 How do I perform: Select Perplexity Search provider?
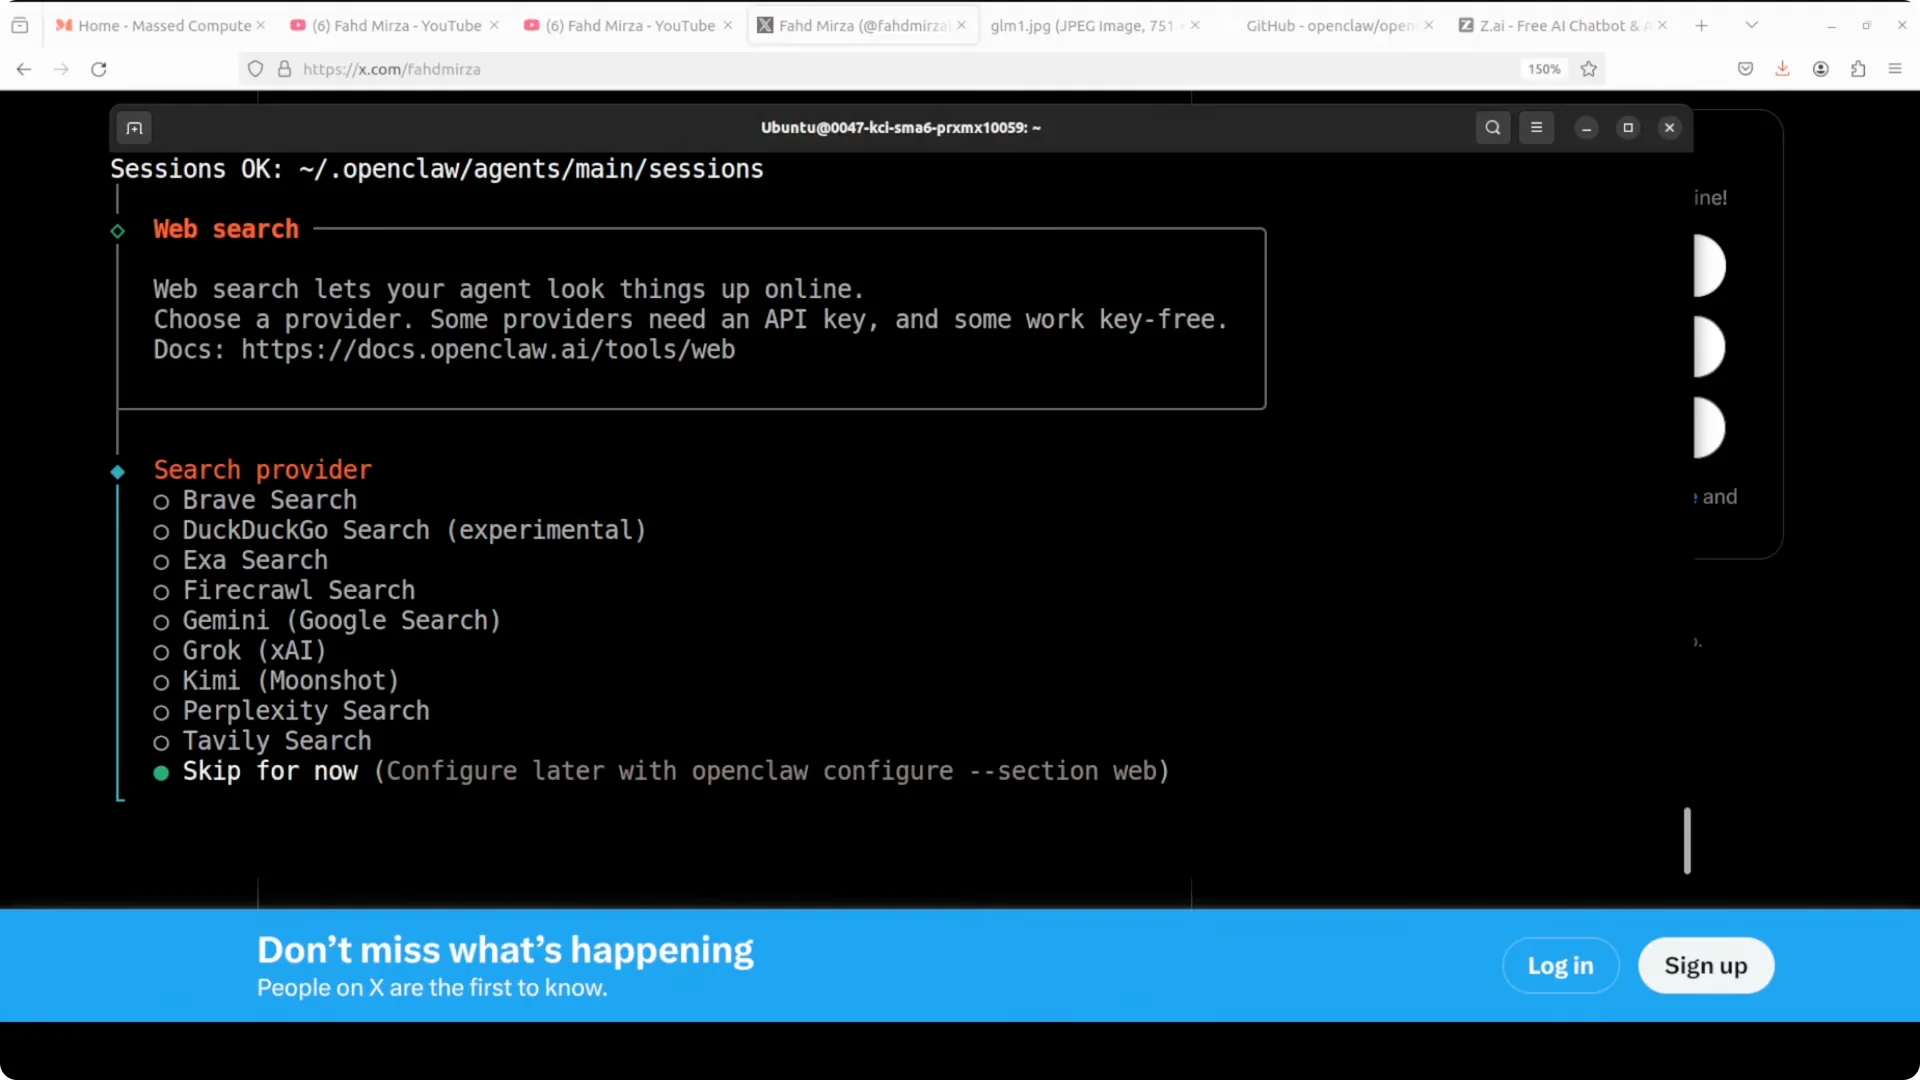tap(291, 711)
